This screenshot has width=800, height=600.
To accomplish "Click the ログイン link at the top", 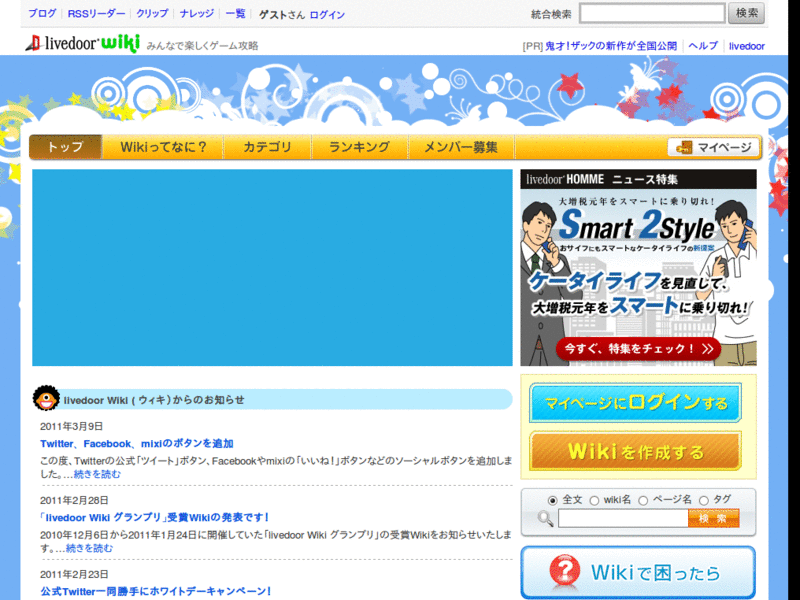I will (x=327, y=15).
